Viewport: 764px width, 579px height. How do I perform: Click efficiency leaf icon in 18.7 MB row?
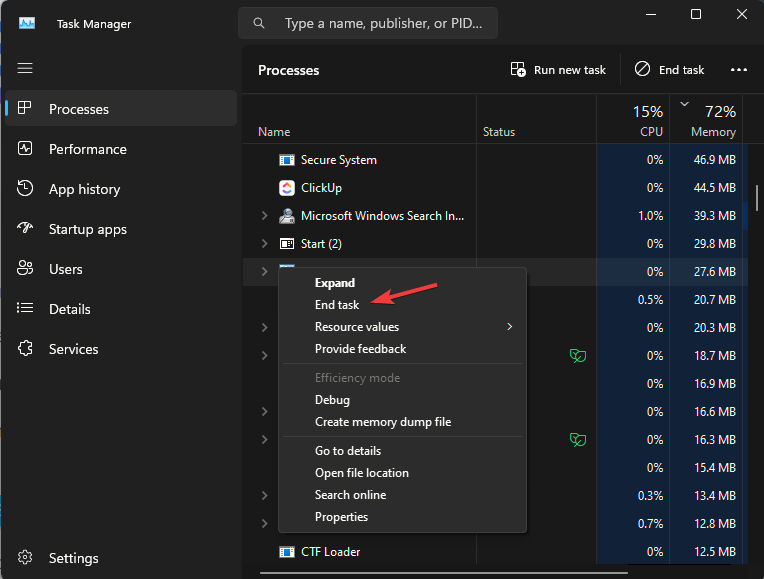point(577,356)
